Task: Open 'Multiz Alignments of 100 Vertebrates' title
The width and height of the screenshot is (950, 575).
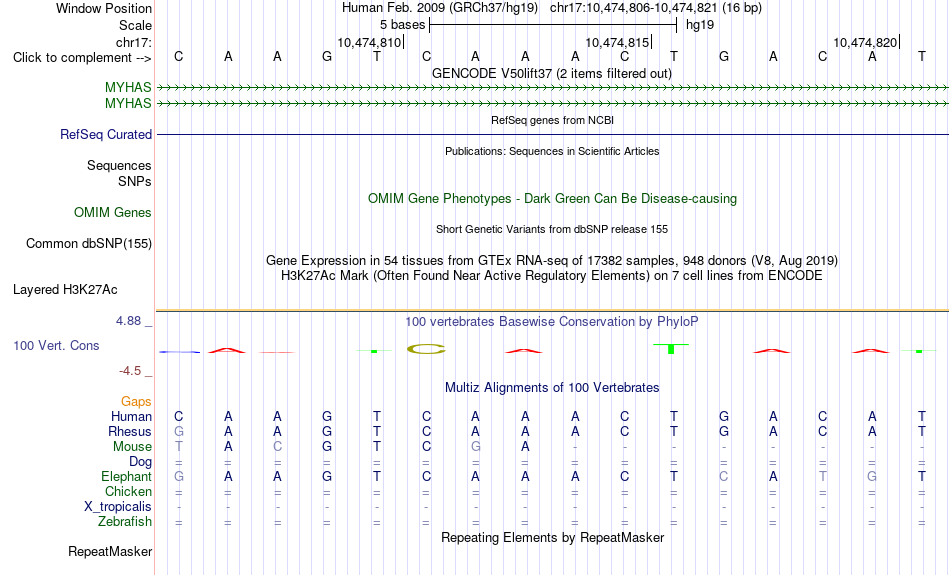Action: [551, 388]
